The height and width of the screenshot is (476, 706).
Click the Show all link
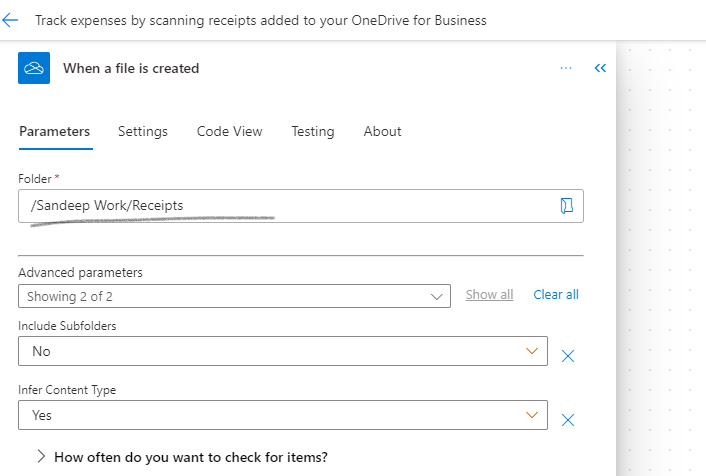pyautogui.click(x=489, y=295)
